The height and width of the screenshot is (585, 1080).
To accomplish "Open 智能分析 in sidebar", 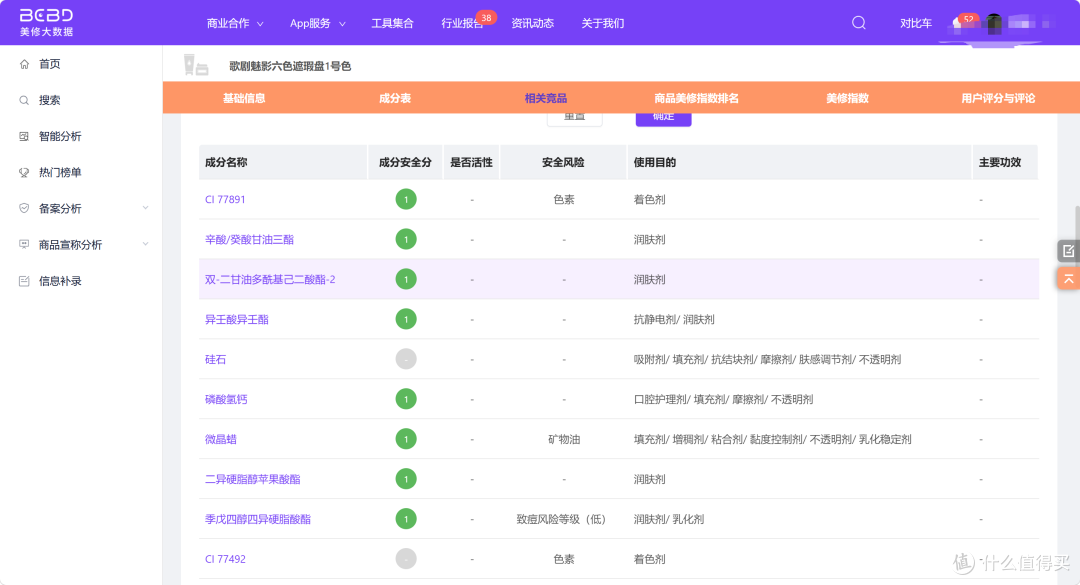I will (60, 136).
